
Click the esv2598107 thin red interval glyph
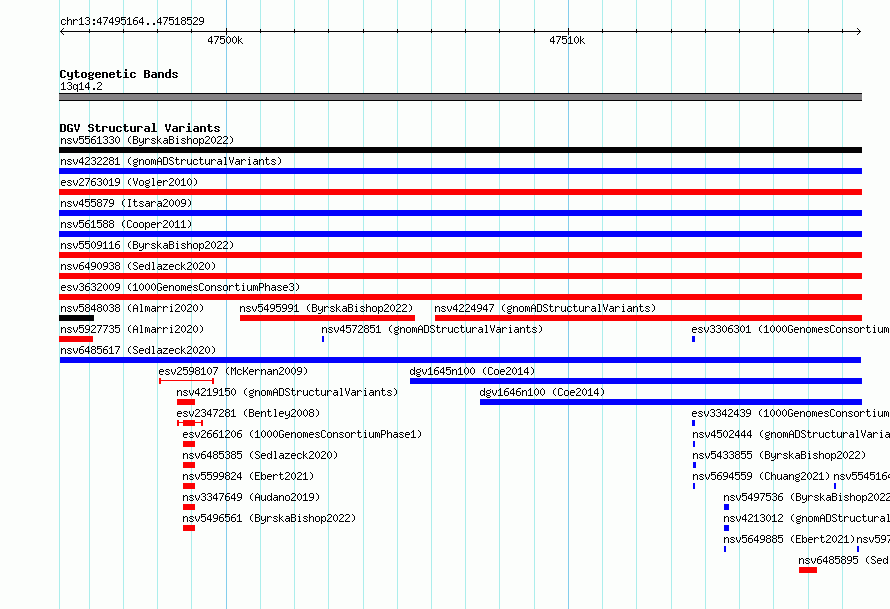coord(187,381)
